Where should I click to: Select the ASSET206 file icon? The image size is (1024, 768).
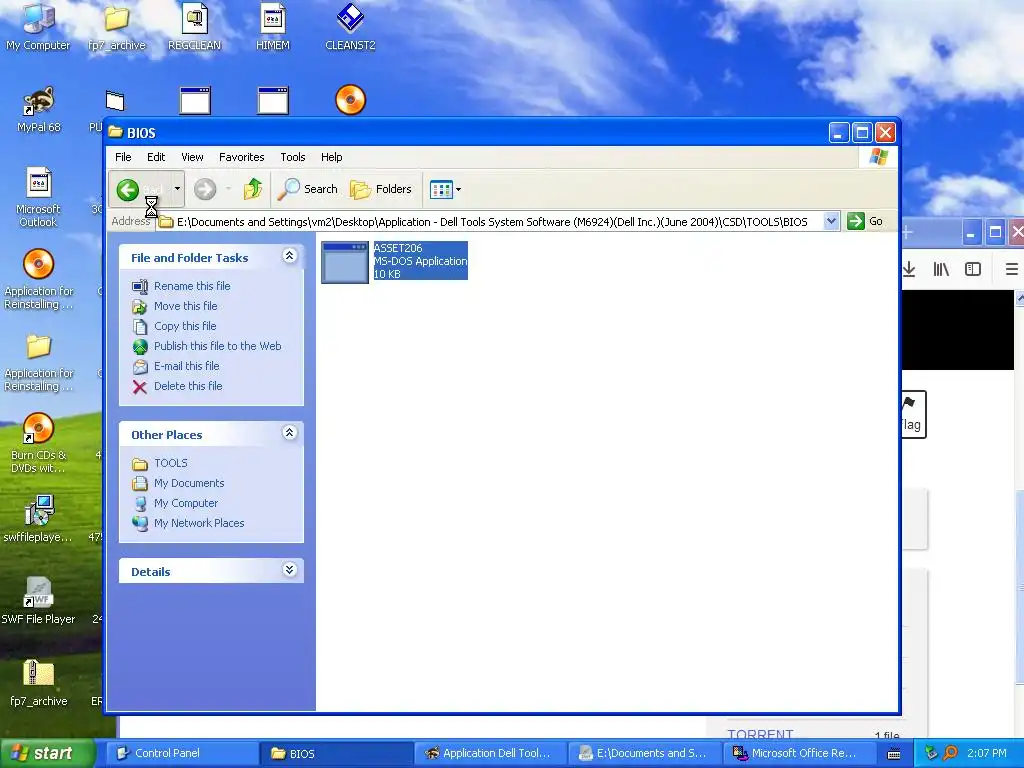[x=345, y=262]
